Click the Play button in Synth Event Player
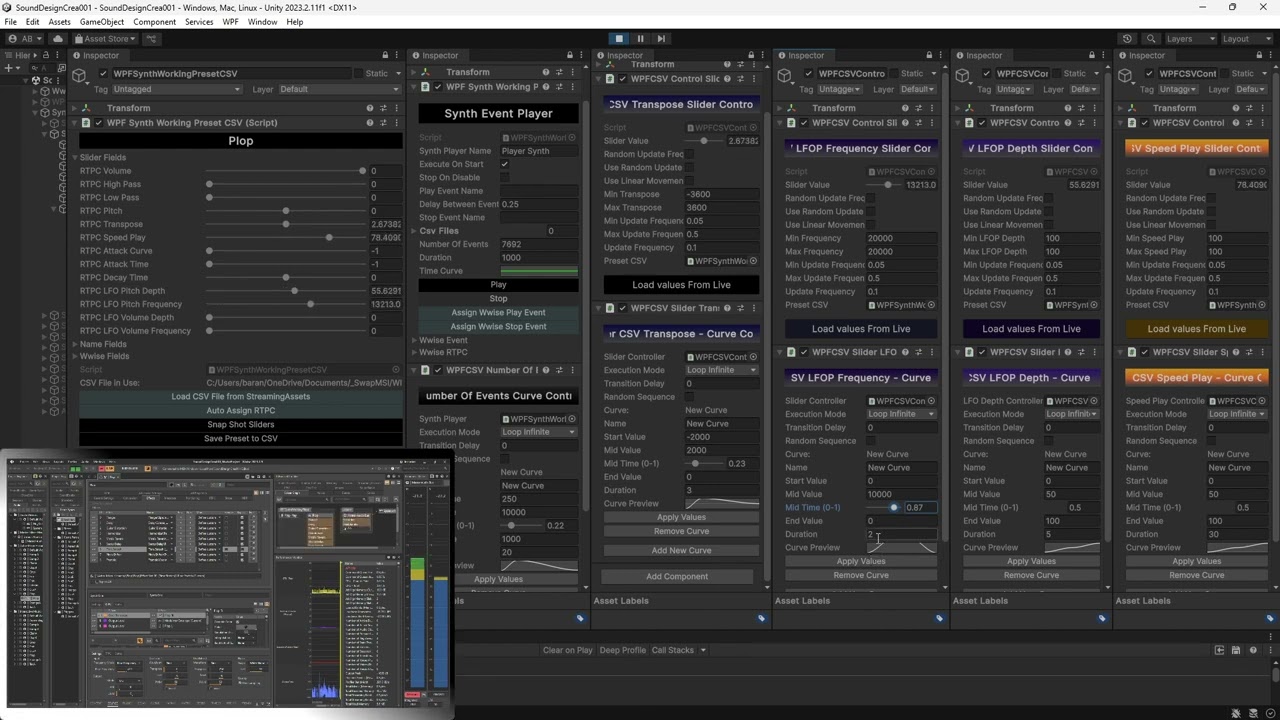1280x720 pixels. point(498,285)
